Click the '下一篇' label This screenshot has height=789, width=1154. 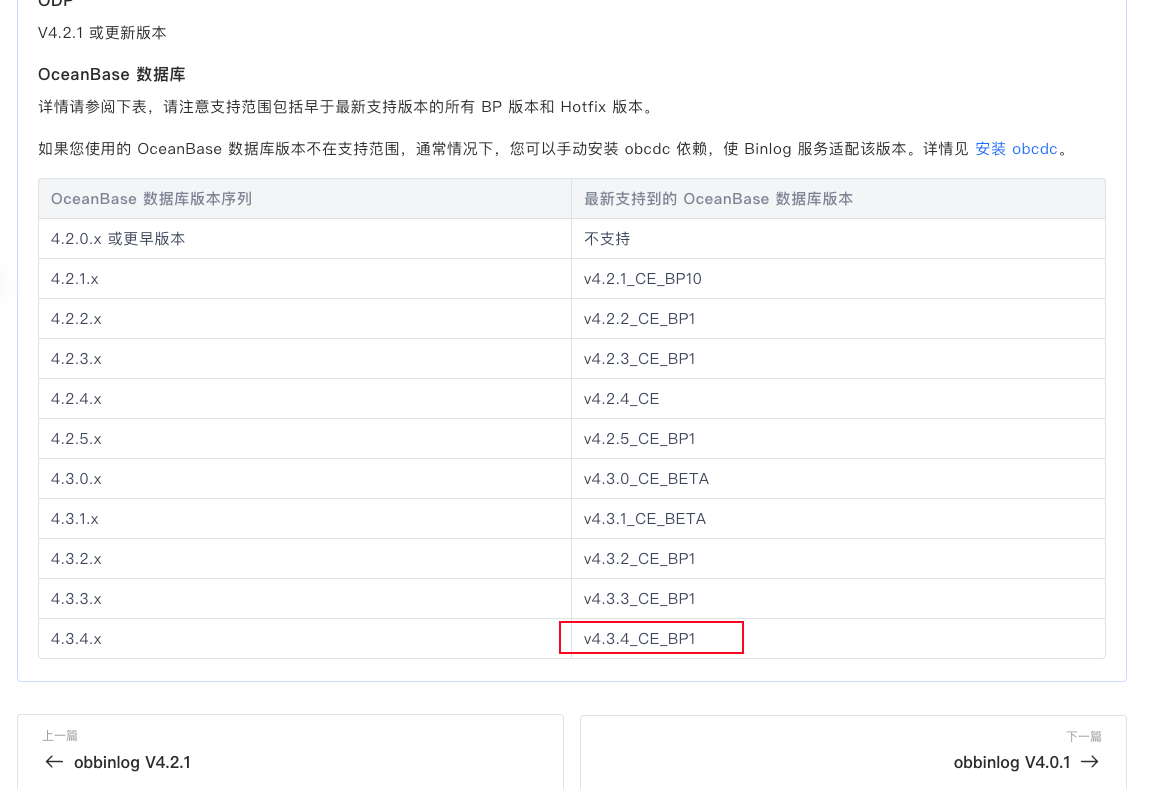[1084, 736]
